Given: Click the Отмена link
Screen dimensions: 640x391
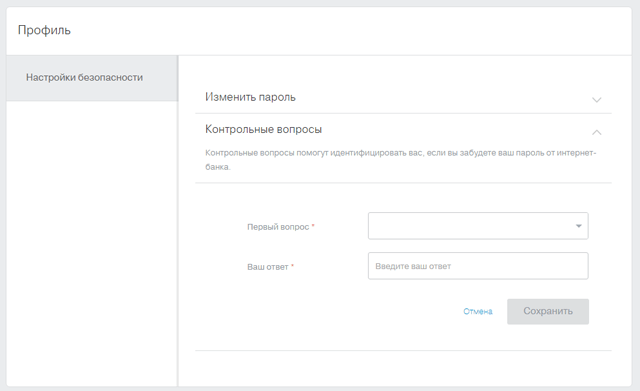Looking at the screenshot, I should click(478, 311).
